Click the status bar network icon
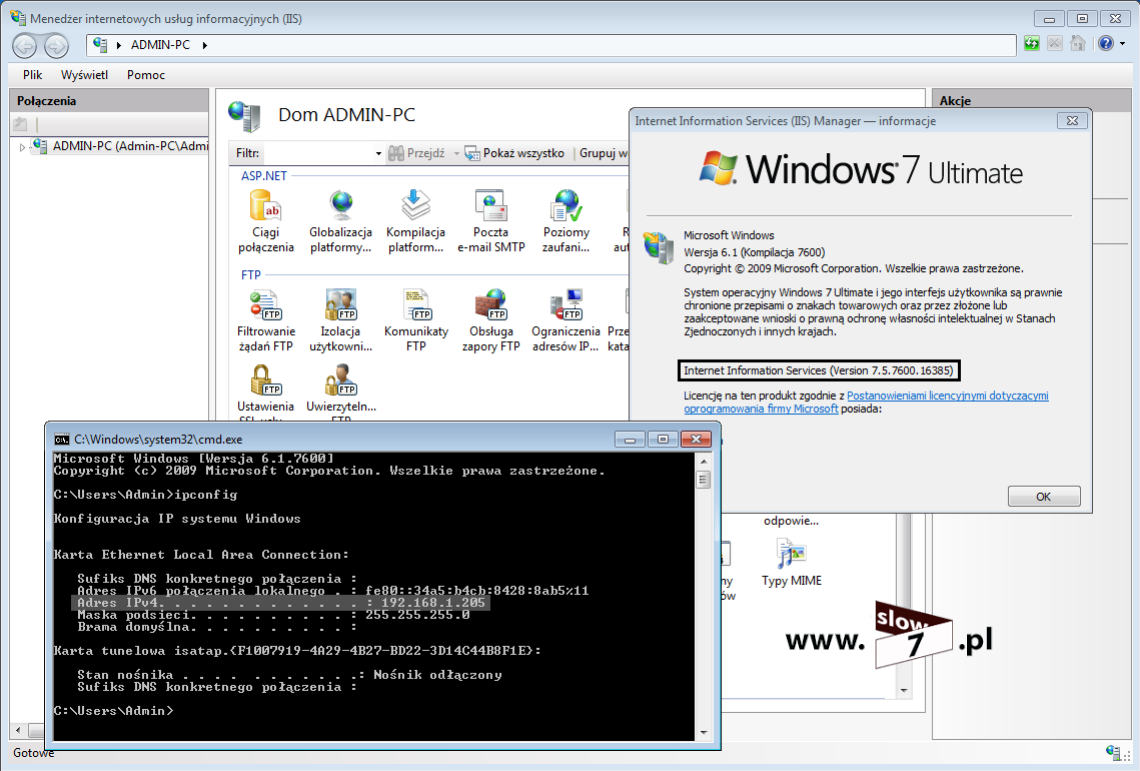Screen dimensions: 1140x771 [x=1112, y=753]
